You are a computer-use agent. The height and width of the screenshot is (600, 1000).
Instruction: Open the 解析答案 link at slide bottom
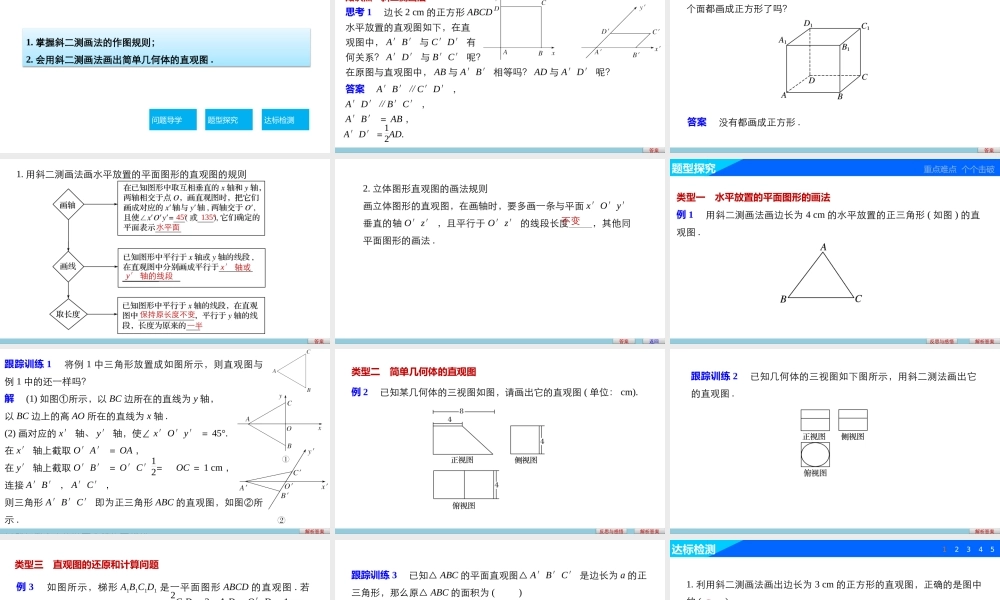point(313,533)
